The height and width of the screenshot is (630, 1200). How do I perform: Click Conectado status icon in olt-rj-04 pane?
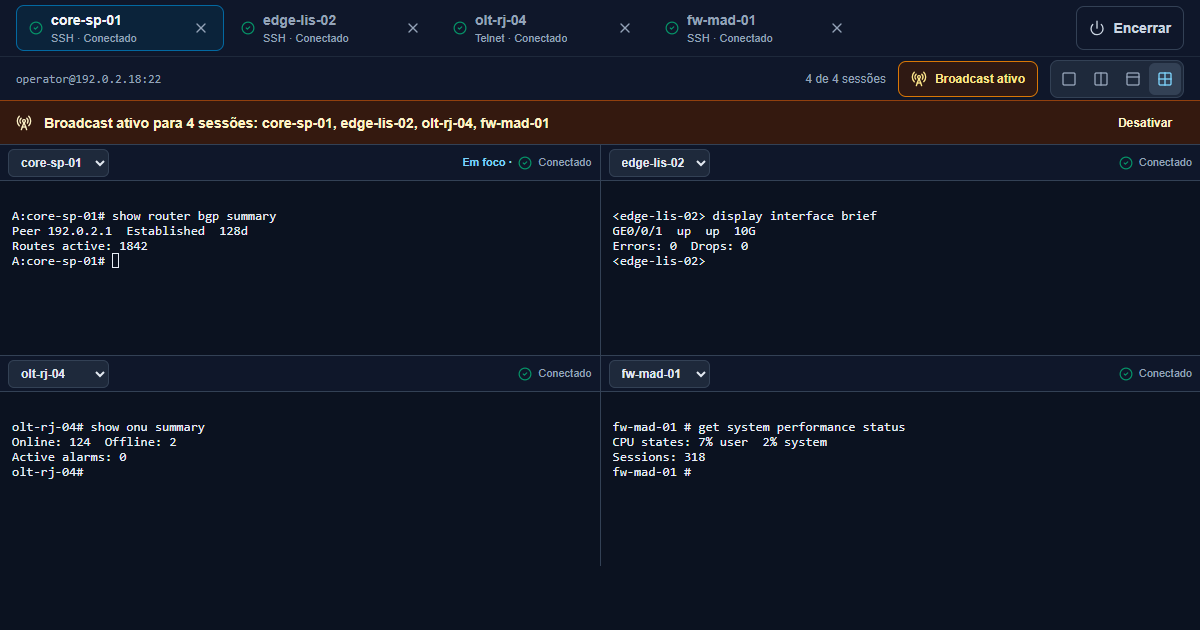click(525, 373)
